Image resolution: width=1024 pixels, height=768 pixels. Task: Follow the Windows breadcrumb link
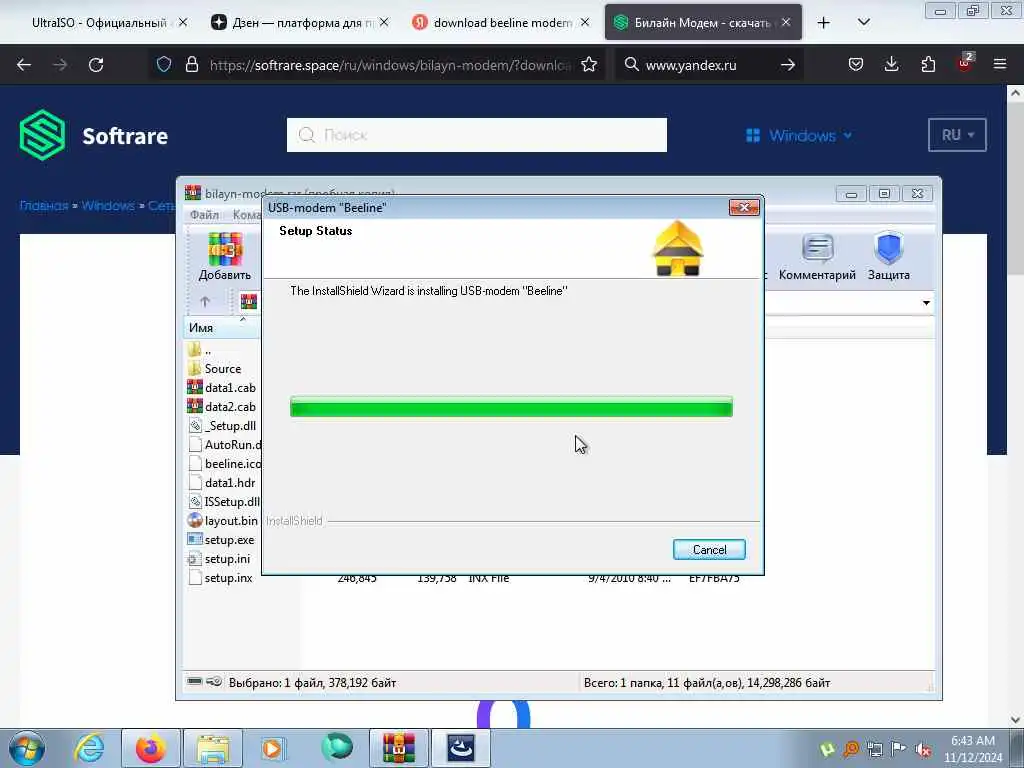point(108,206)
